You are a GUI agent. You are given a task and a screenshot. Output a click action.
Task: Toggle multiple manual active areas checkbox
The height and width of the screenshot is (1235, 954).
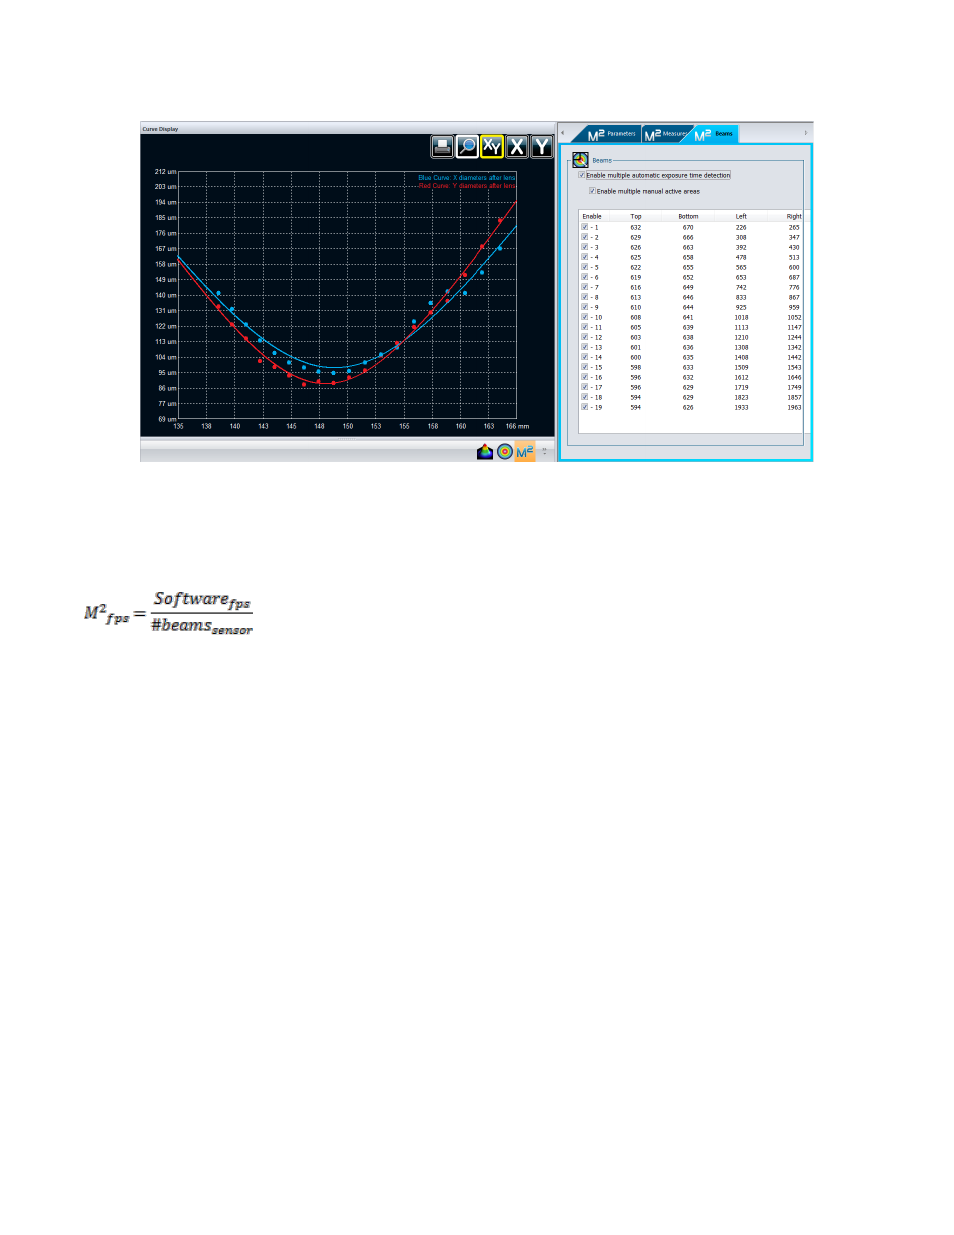(x=592, y=191)
